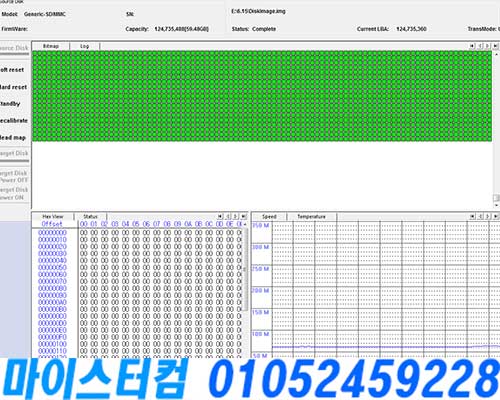The width and height of the screenshot is (500, 400).
Task: Click hex column header 00
Action: point(84,224)
